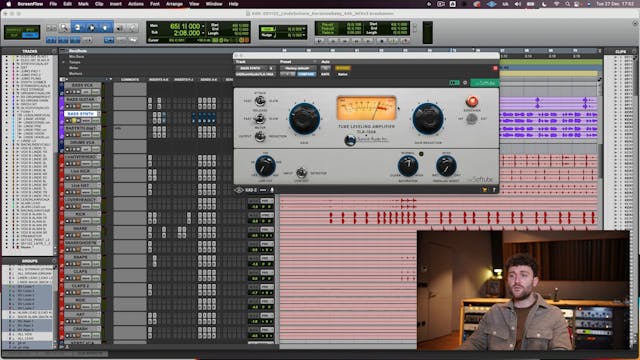640x360 pixels.
Task: Flip the Release fast/slow switch
Action: (x=260, y=119)
